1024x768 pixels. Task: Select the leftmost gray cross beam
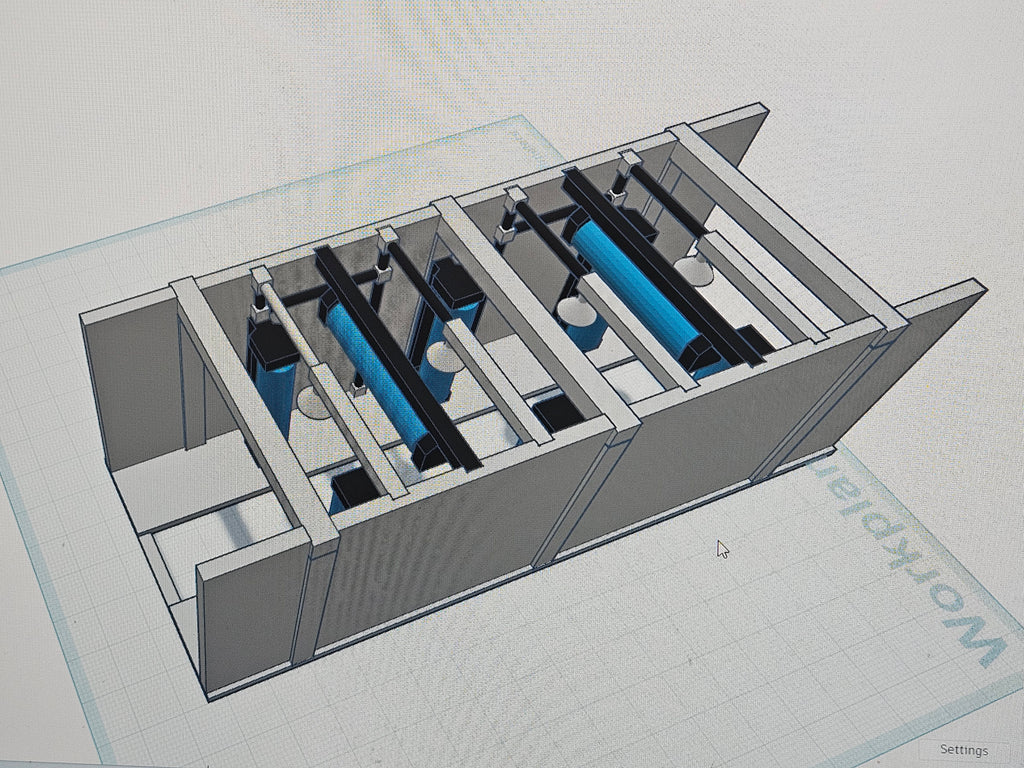click(253, 411)
